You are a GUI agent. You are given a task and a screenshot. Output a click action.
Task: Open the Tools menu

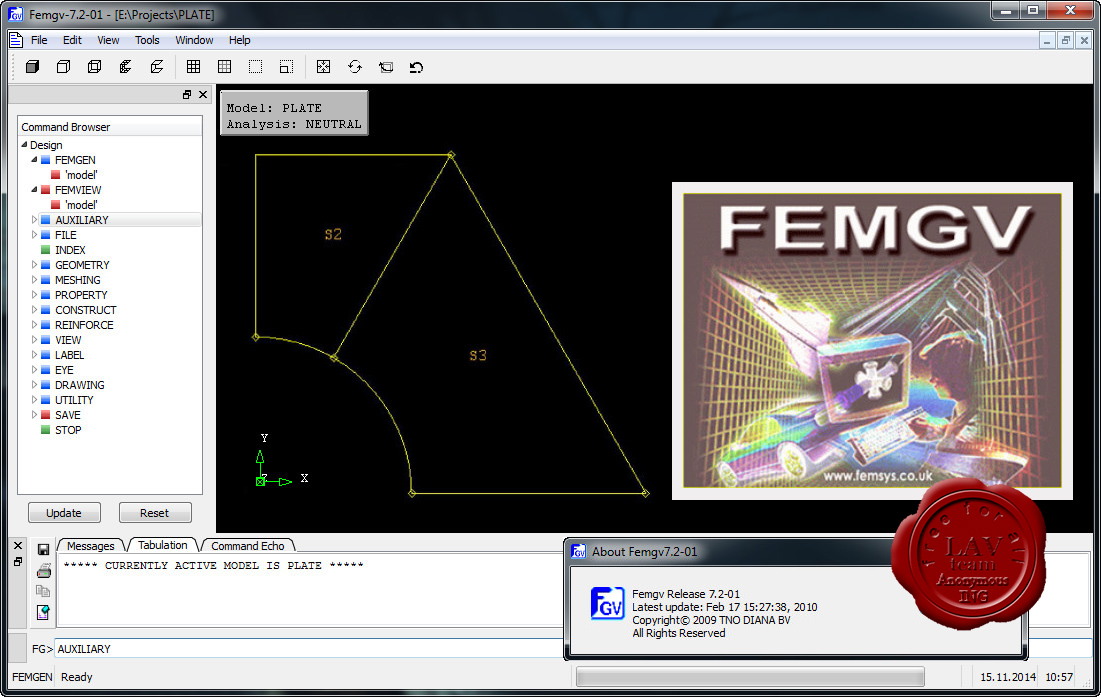click(147, 40)
